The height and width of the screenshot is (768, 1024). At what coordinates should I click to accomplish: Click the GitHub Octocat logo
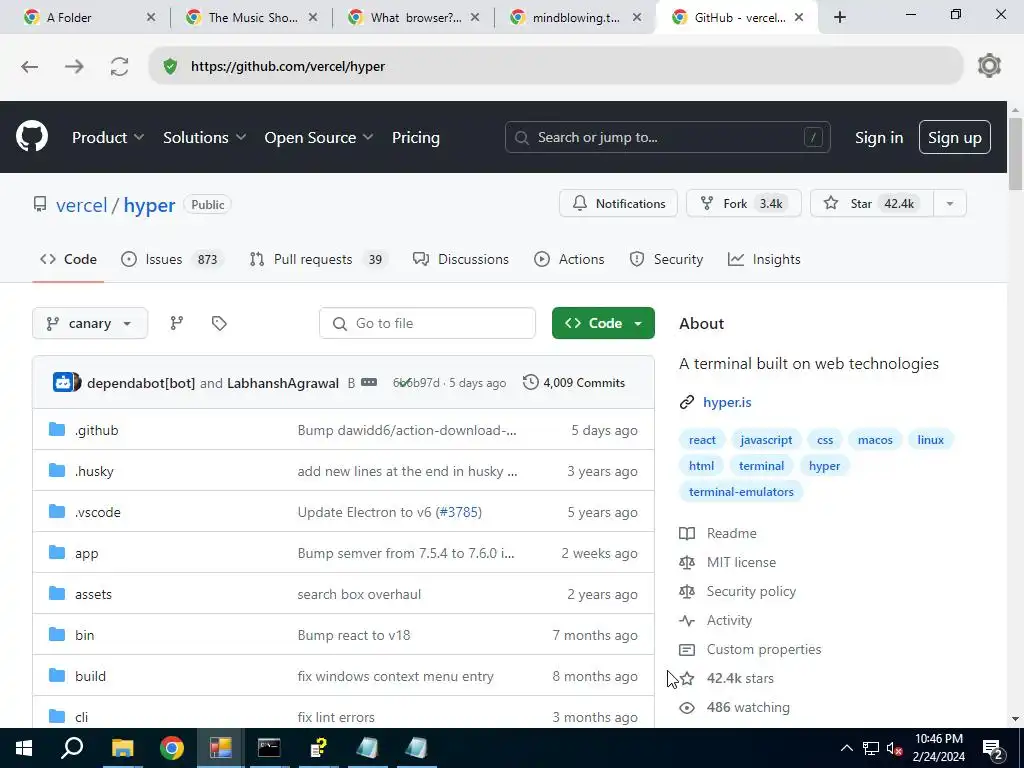32,136
